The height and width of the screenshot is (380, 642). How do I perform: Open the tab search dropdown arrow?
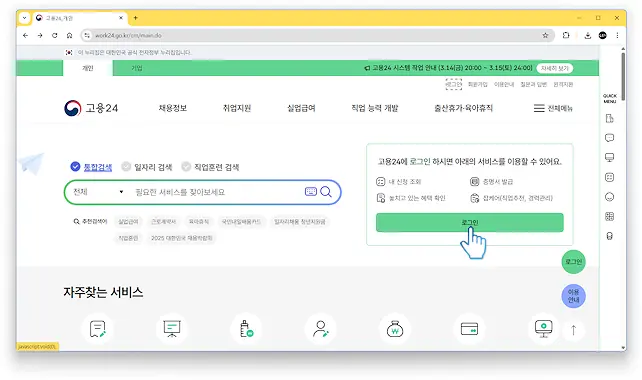point(25,18)
